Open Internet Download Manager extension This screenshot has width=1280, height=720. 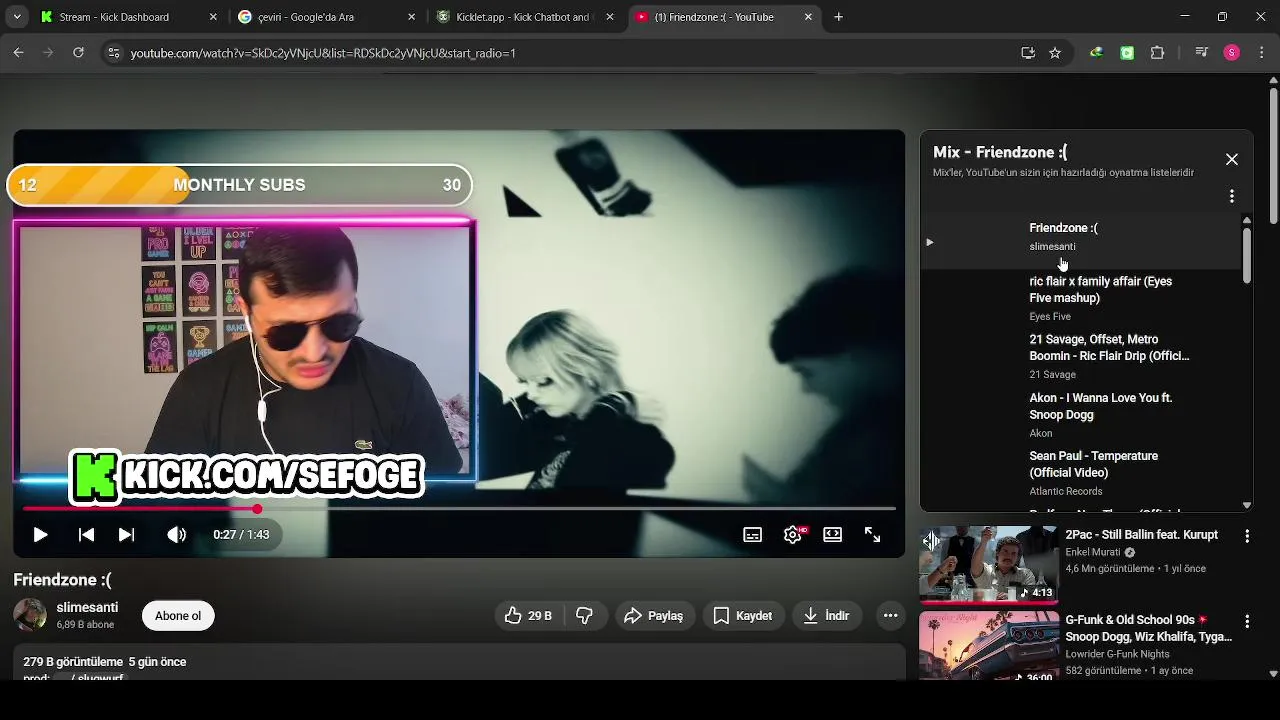[x=1097, y=53]
